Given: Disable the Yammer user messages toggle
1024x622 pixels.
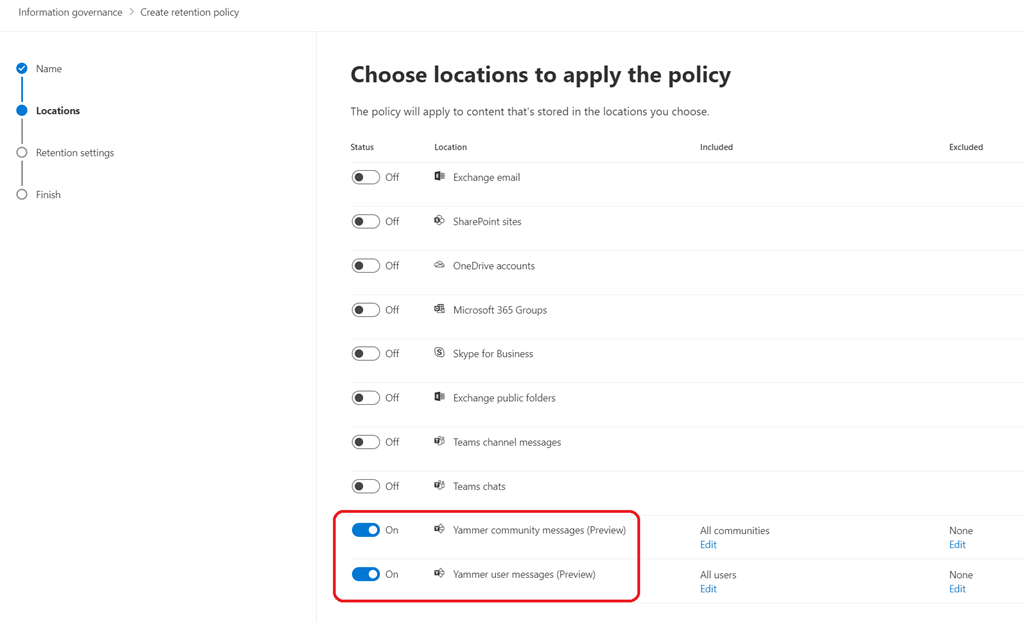Looking at the screenshot, I should click(365, 574).
